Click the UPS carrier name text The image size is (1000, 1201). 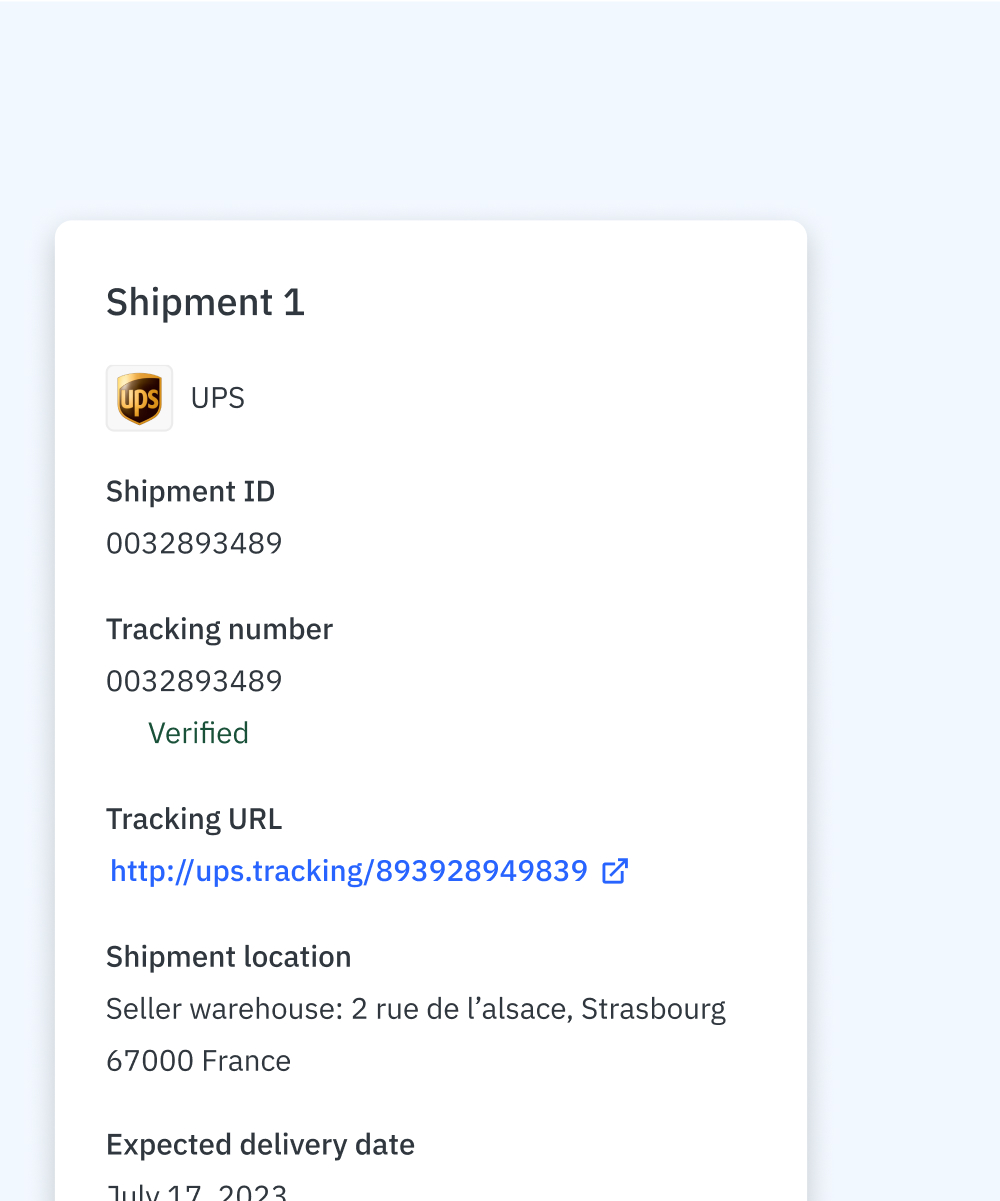pos(217,397)
